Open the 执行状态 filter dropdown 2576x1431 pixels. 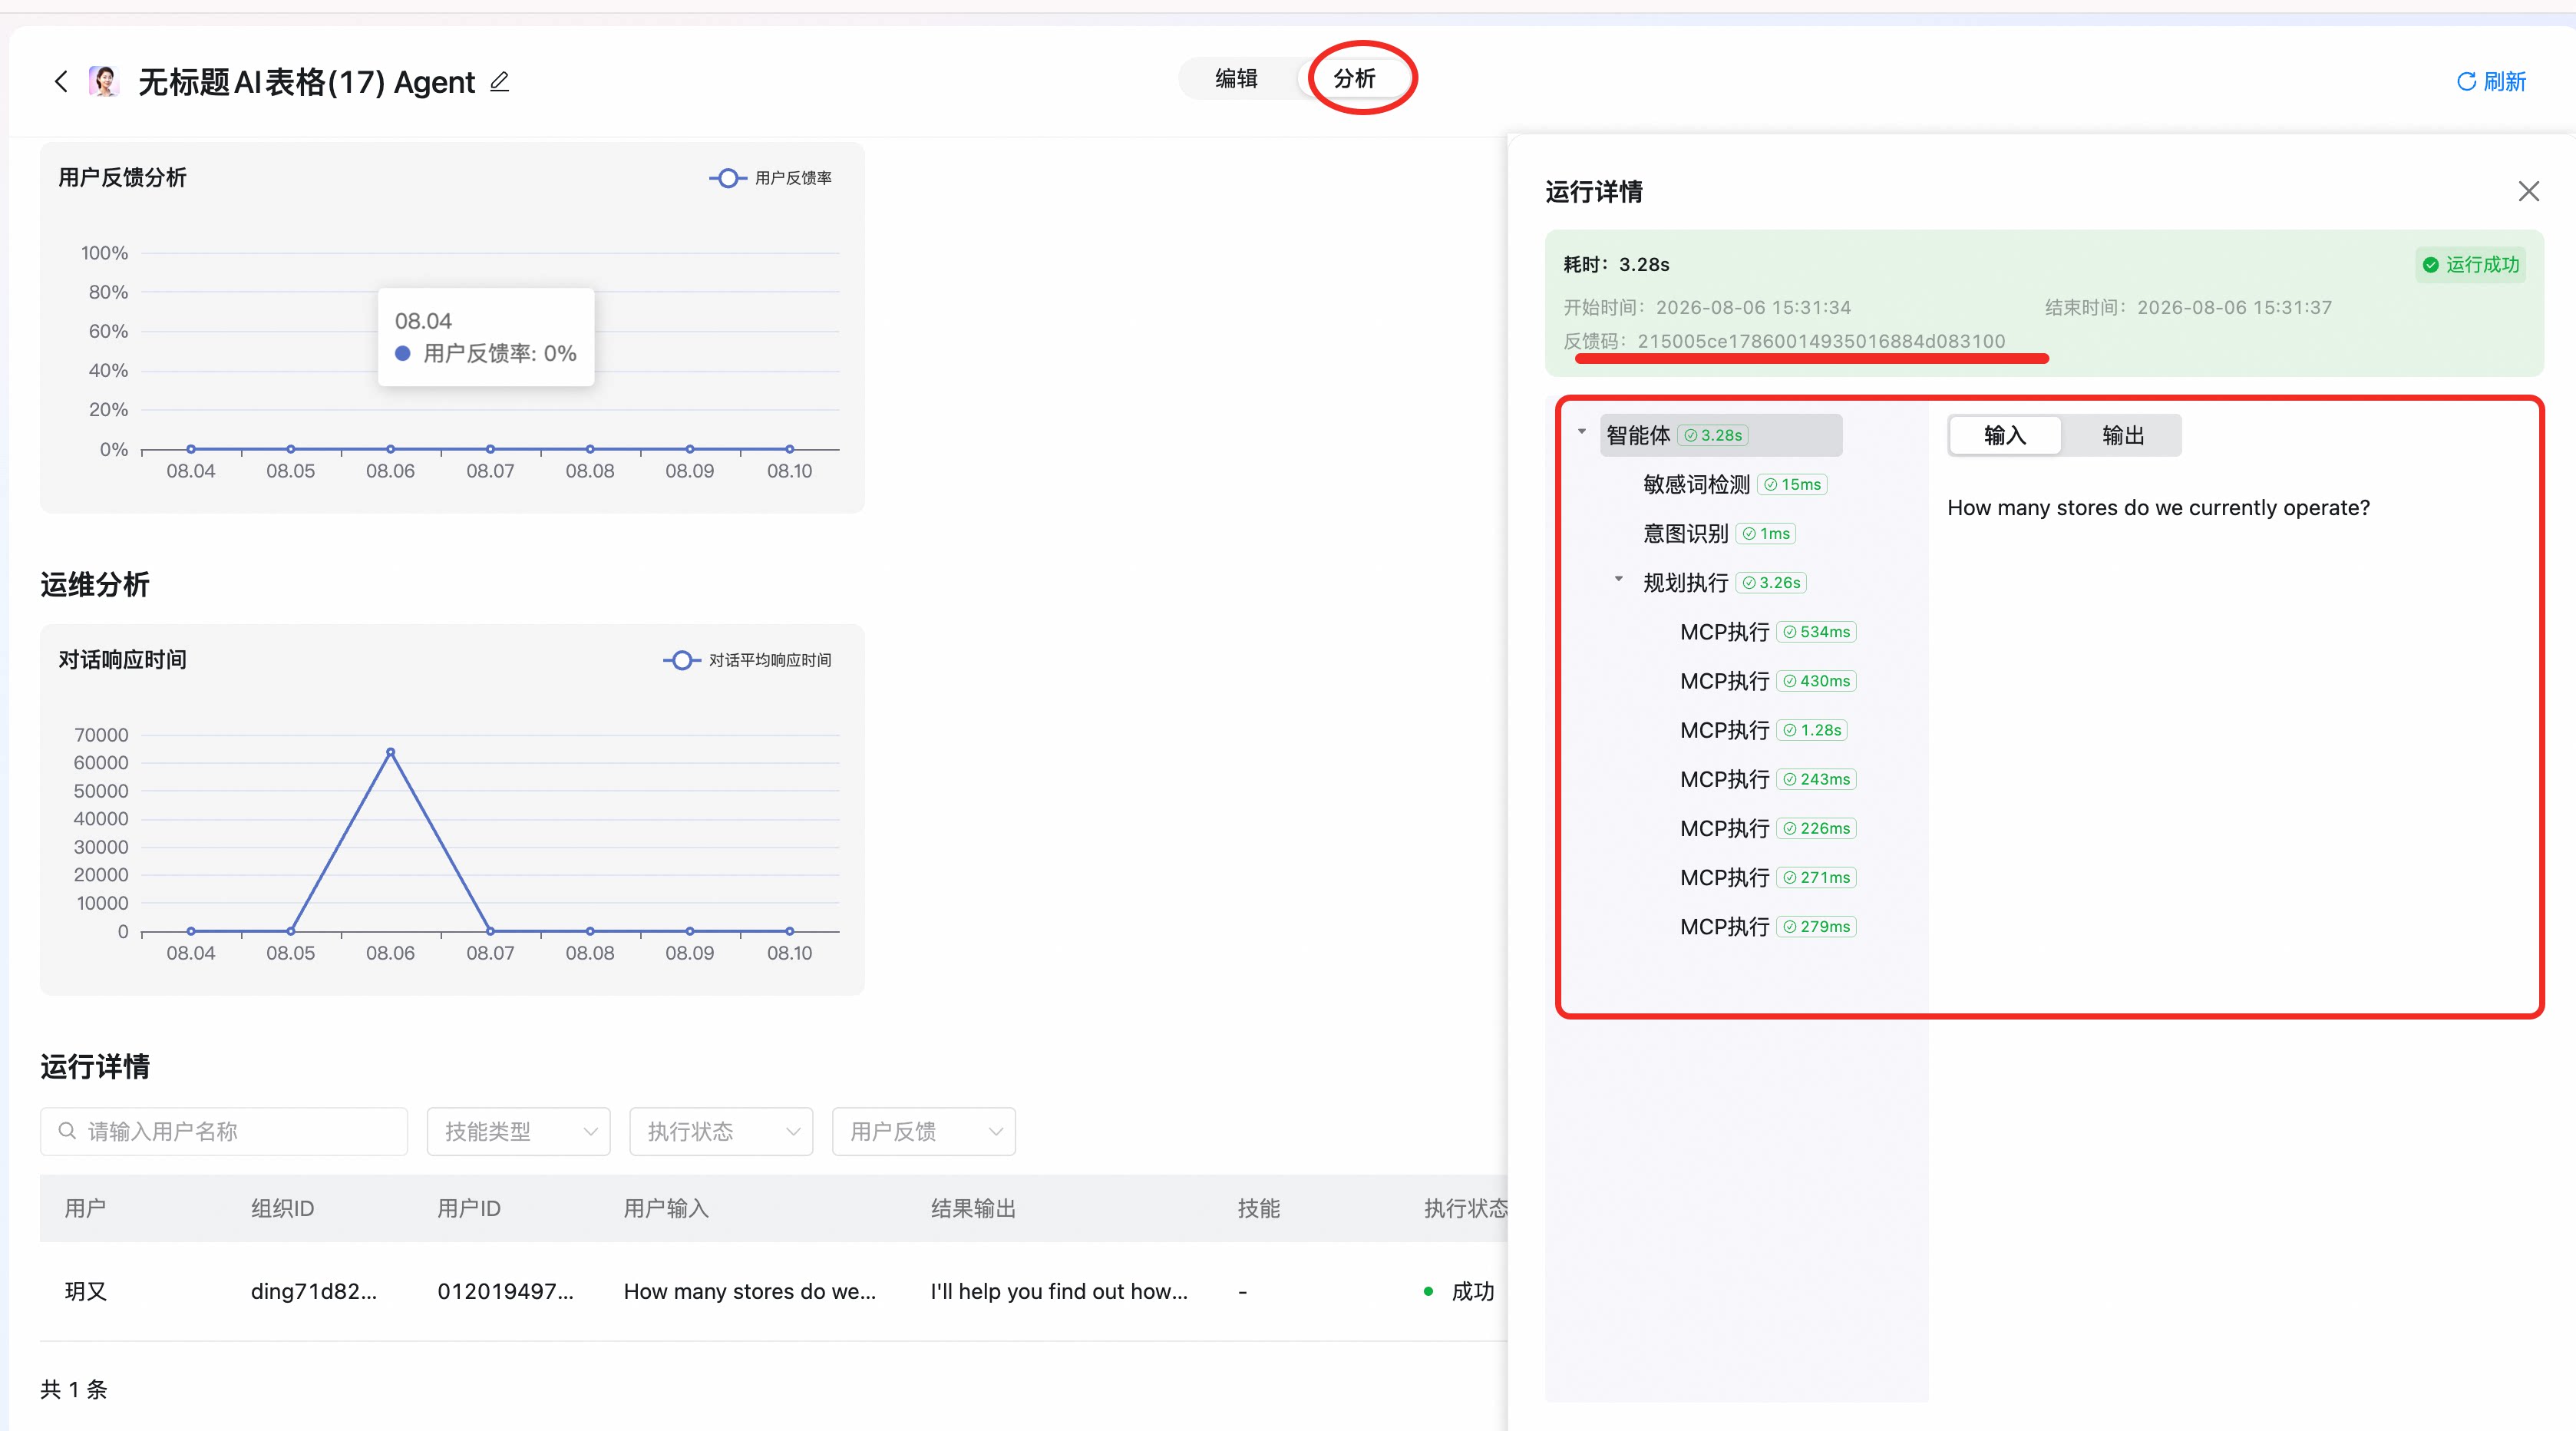click(721, 1131)
